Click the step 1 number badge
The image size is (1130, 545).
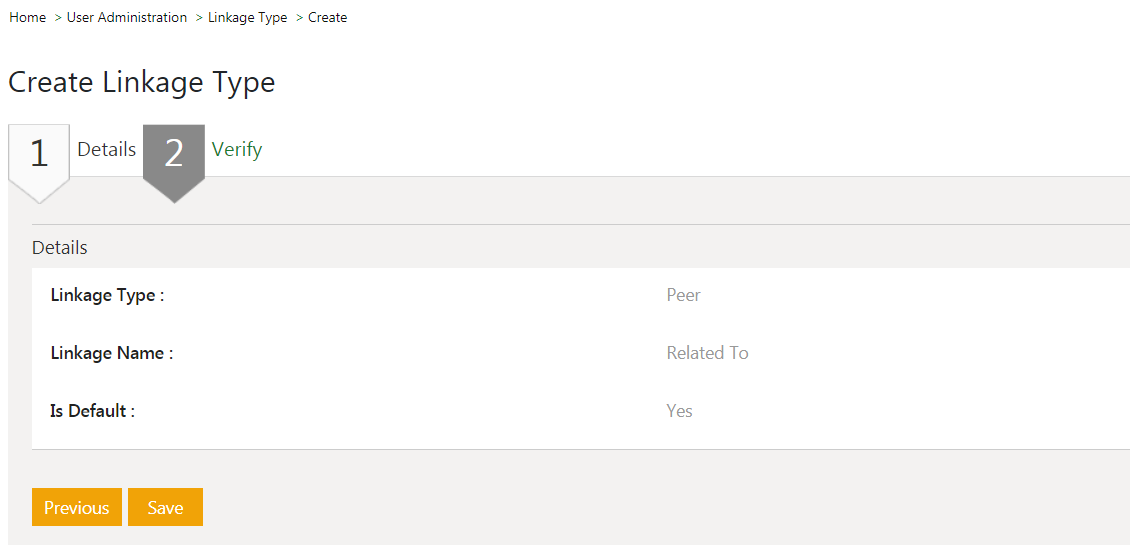point(39,154)
